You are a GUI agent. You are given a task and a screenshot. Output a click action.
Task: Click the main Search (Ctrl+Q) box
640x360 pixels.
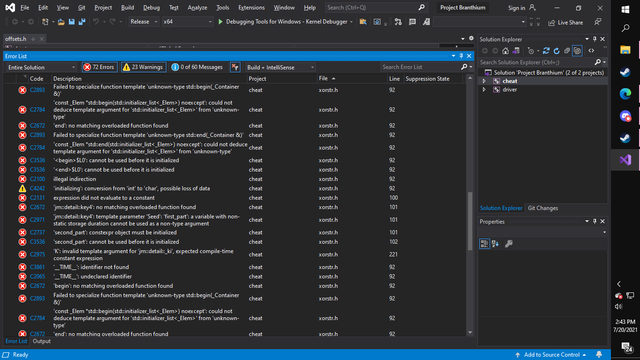click(x=376, y=7)
